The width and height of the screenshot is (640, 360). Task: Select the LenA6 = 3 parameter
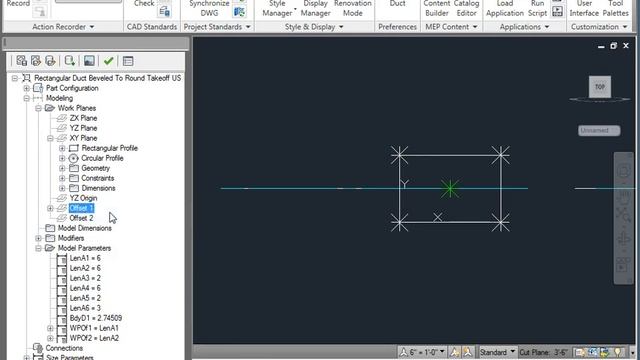[x=85, y=308]
